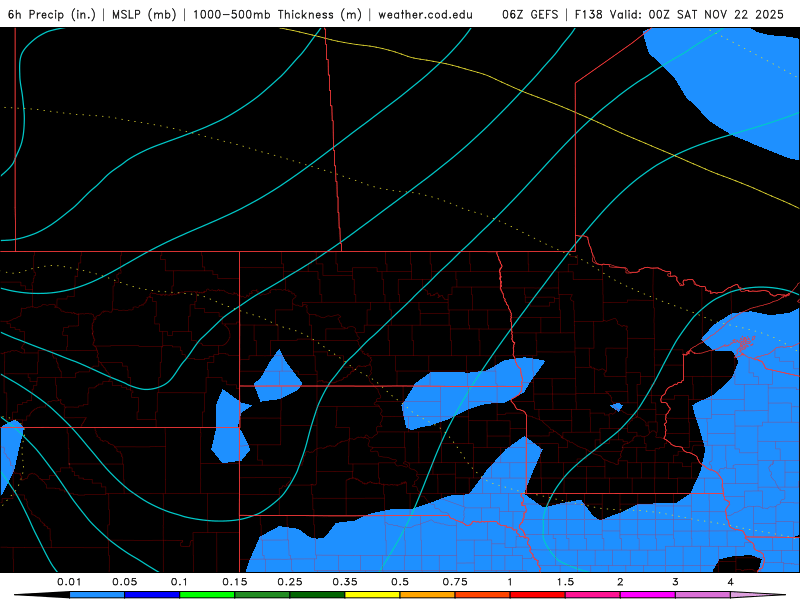Screen dimensions: 800x600
Task: Select the yellow 0.35–0.5 legend swatch
Action: (372, 595)
